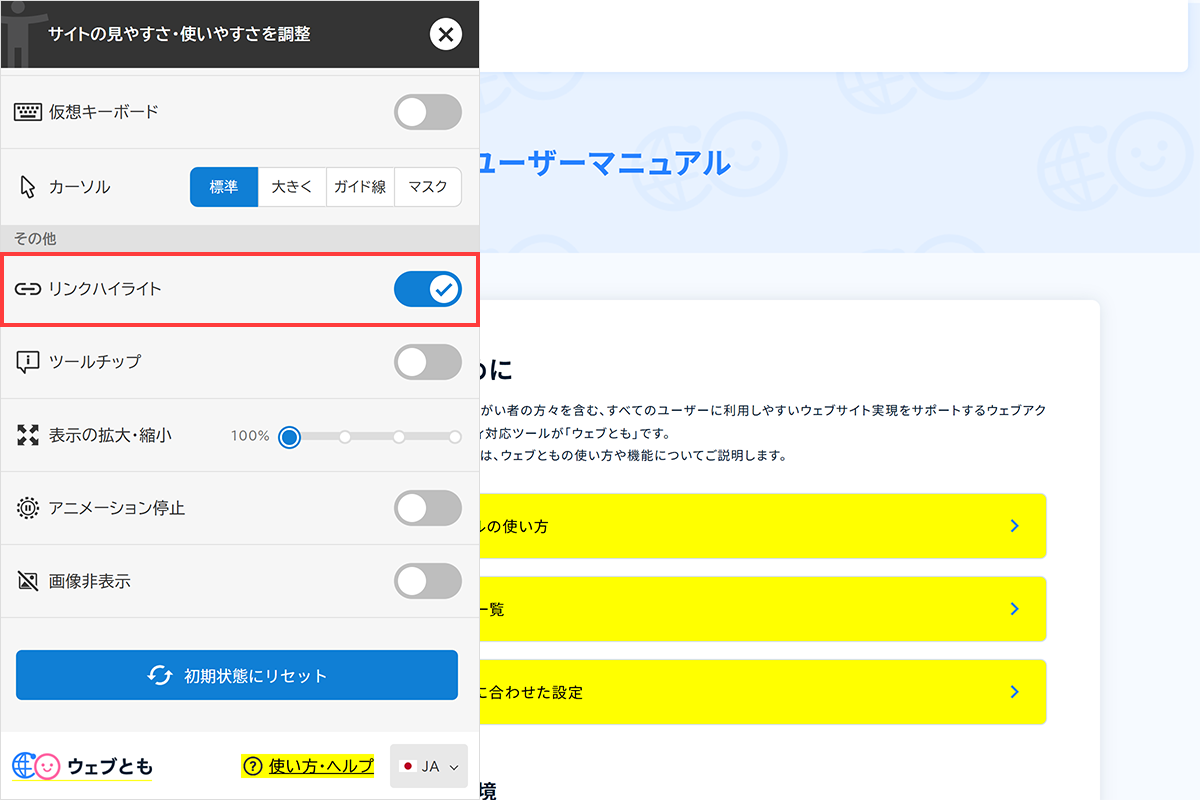Click the virtual keyboard (仮想キーボード) icon
This screenshot has width=1200, height=800.
(x=29, y=111)
